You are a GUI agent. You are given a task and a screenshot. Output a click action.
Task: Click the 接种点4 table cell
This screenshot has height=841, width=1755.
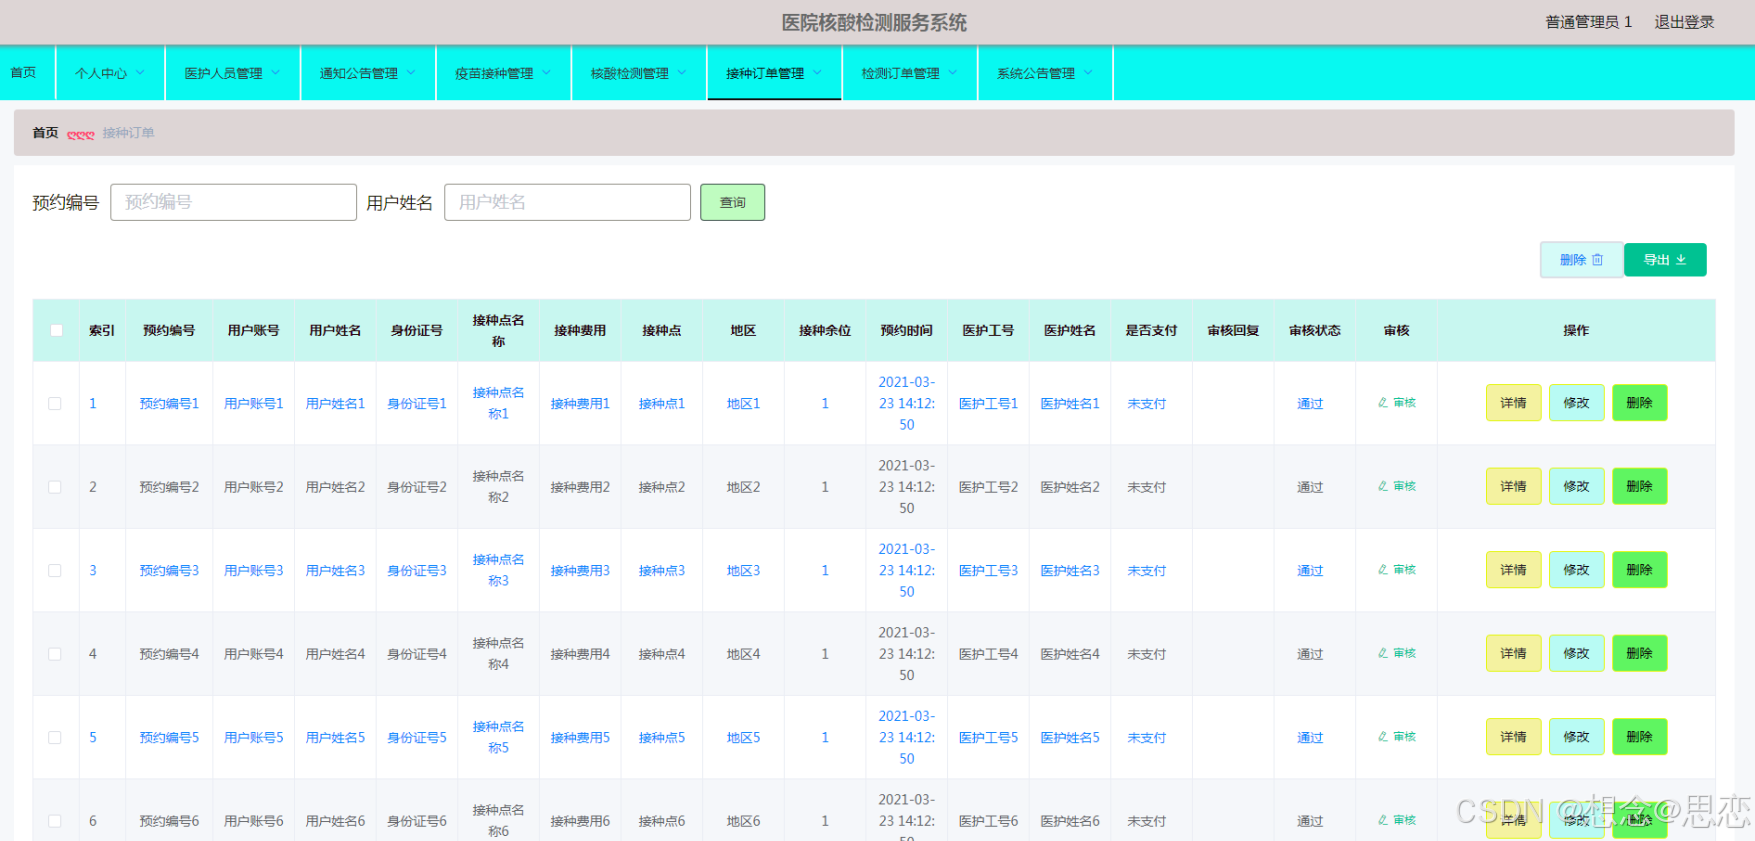[x=662, y=654]
